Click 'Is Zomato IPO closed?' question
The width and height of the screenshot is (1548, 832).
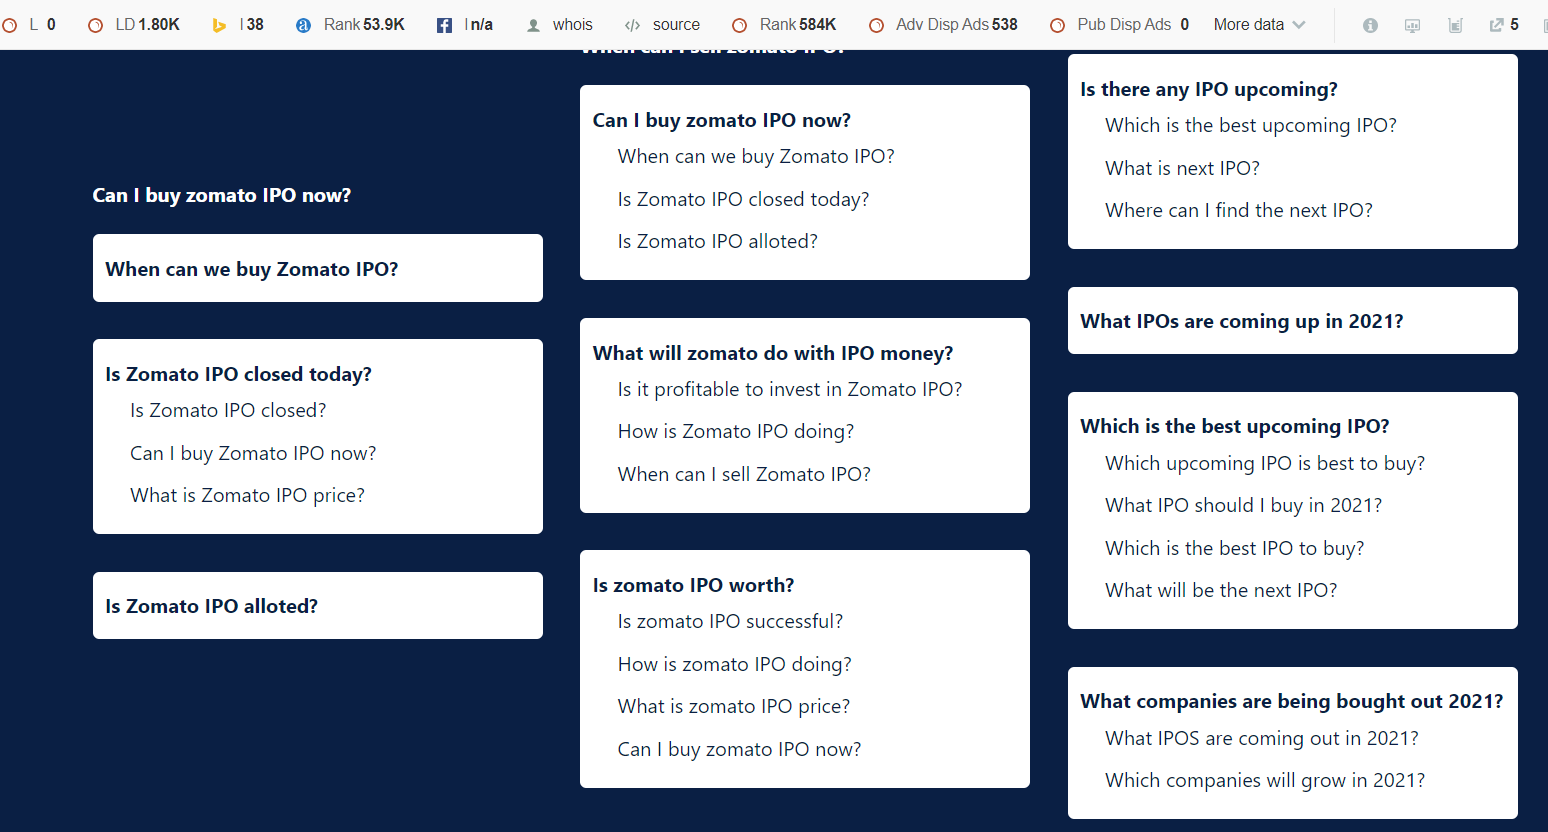click(228, 410)
